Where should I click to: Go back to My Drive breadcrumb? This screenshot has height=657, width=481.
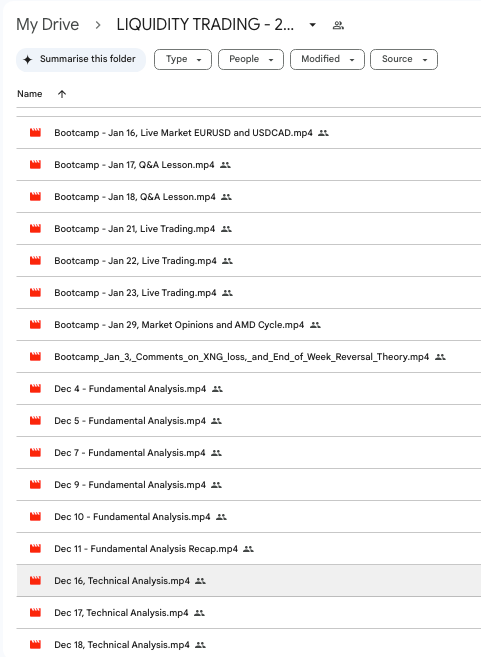47,25
